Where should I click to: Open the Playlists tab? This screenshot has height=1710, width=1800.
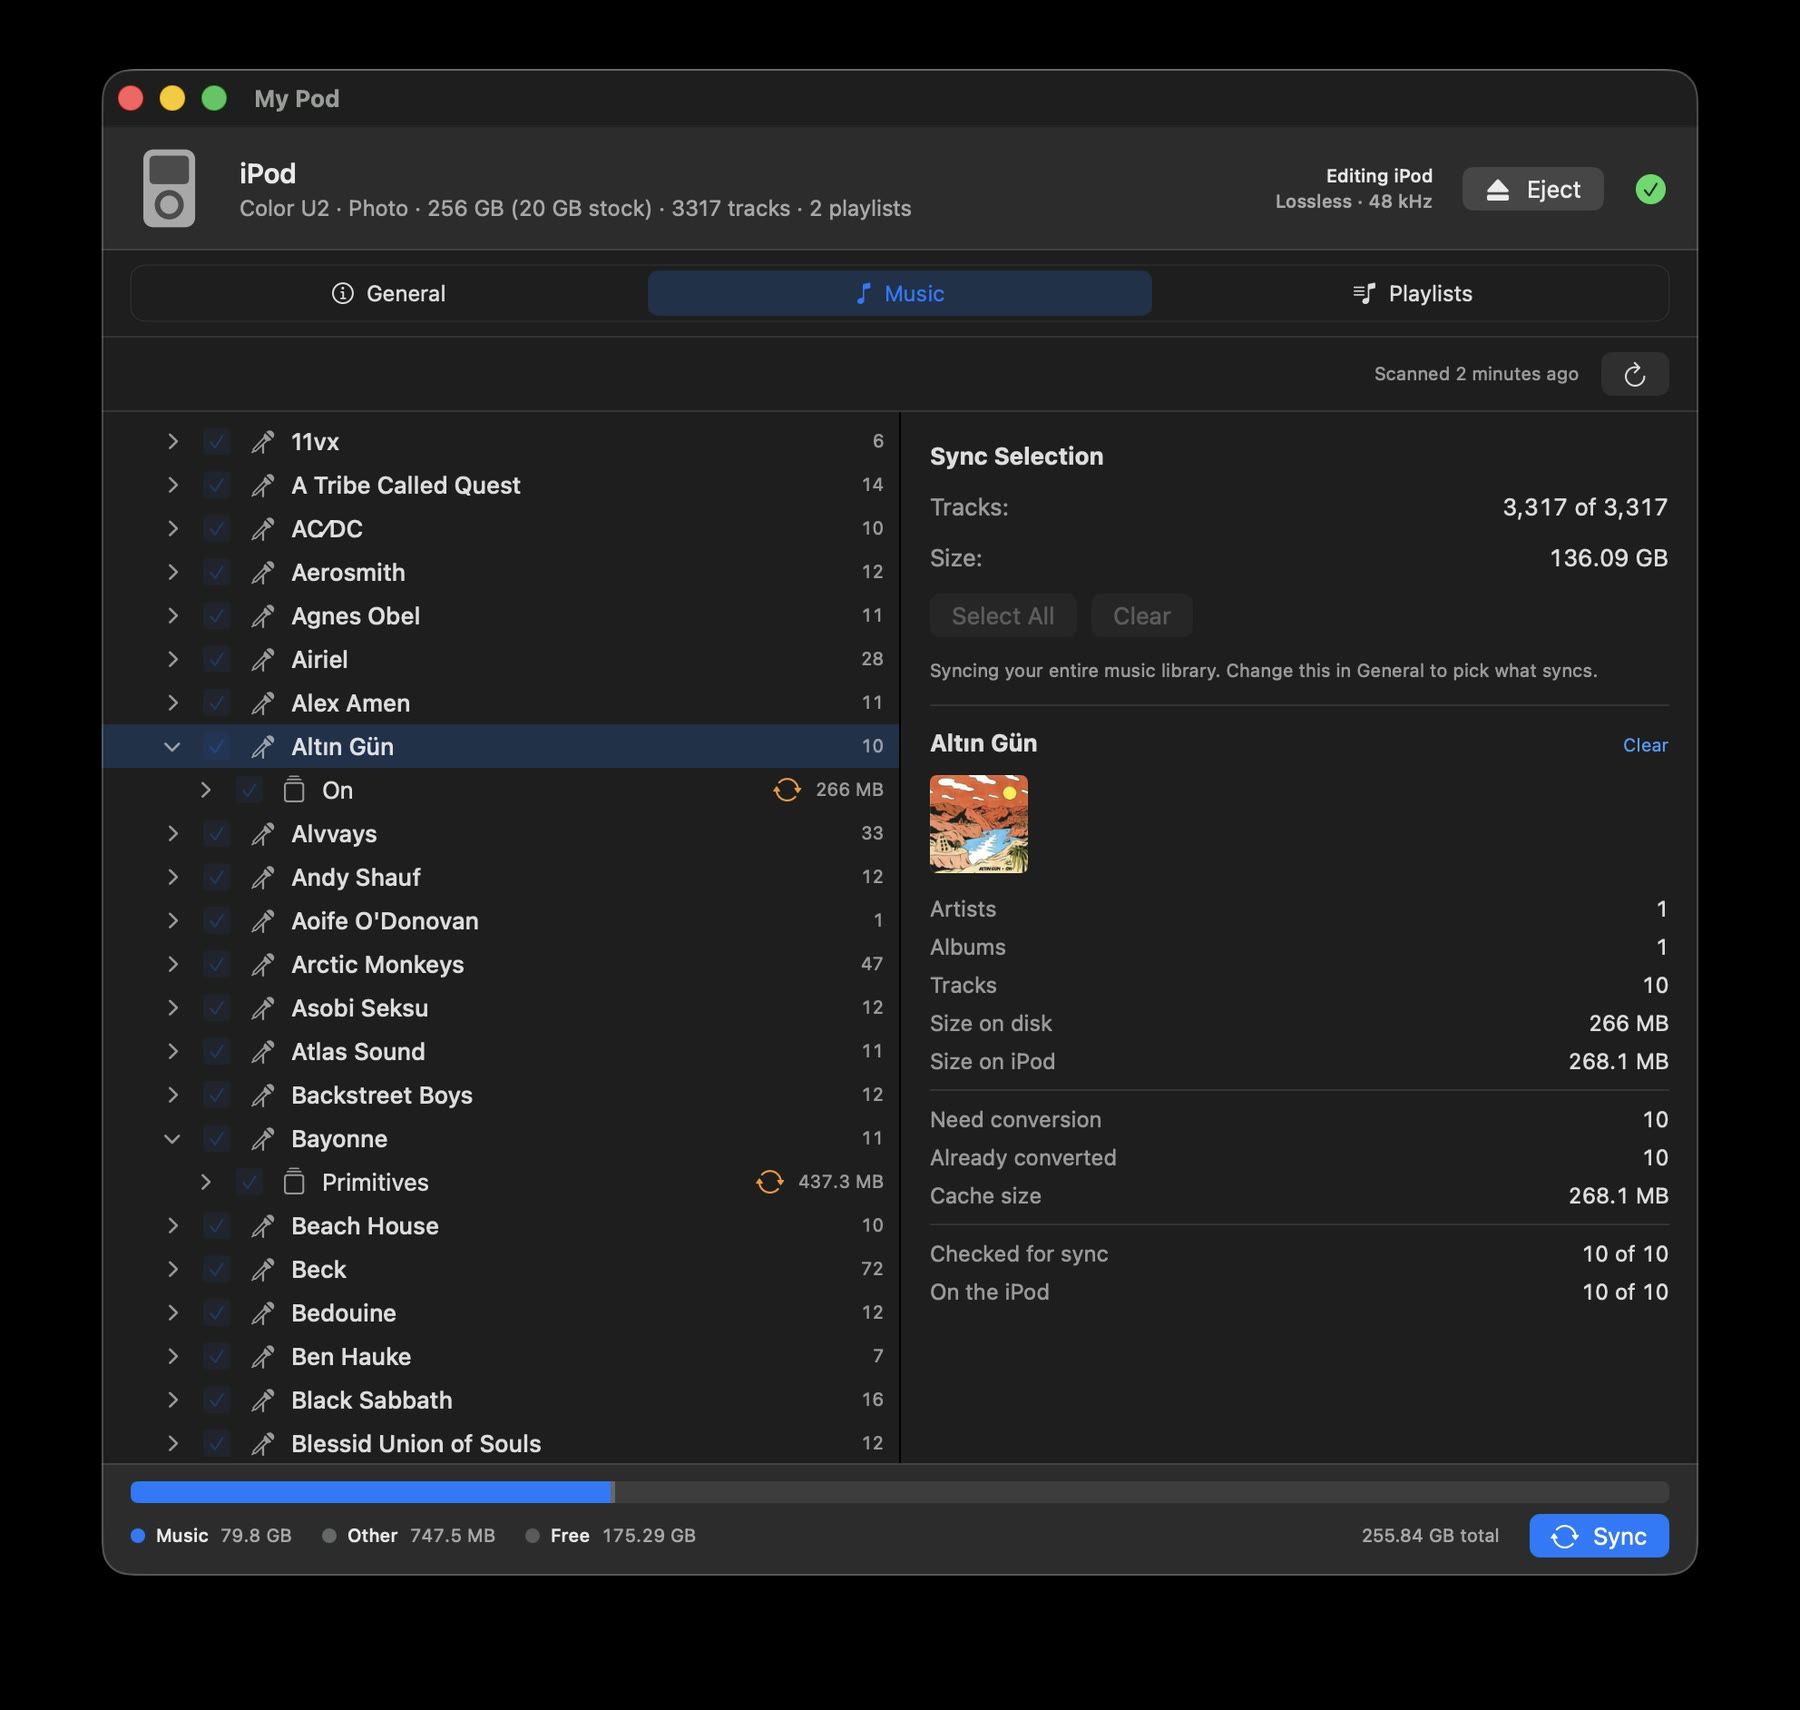pos(1411,294)
